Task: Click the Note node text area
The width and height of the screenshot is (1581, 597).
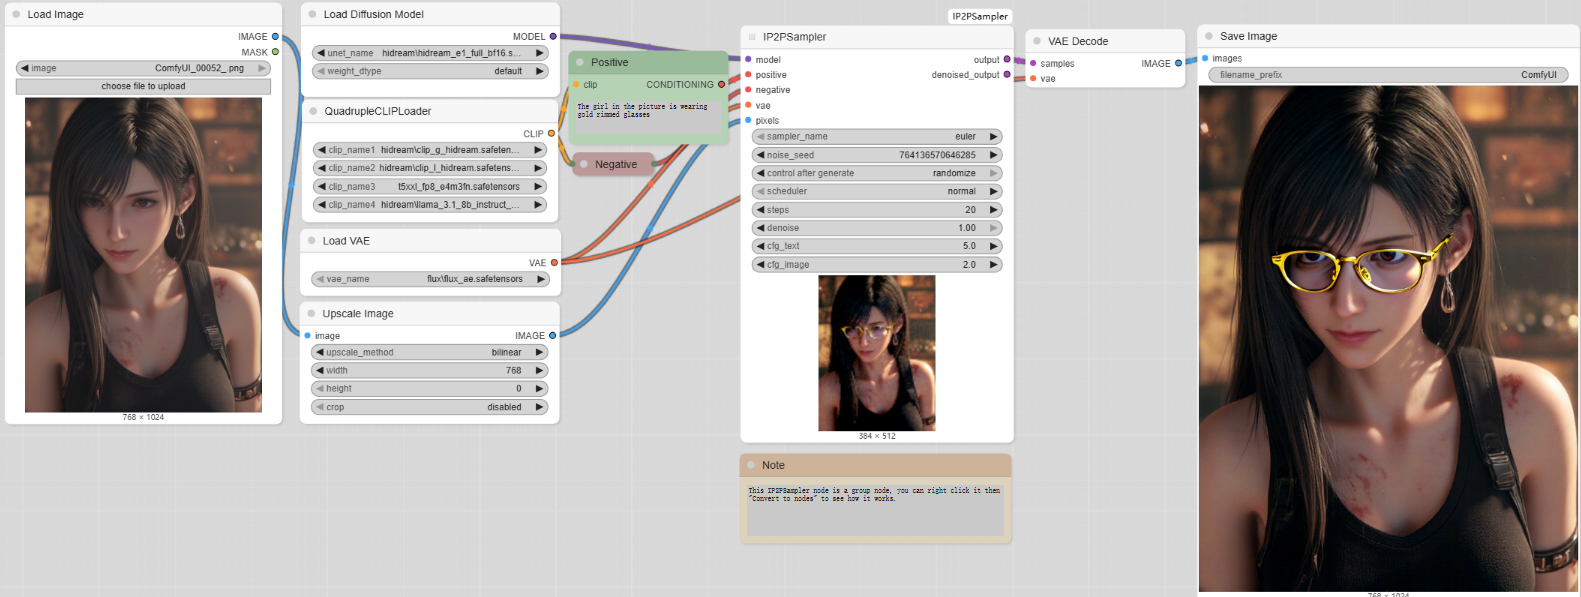Action: click(875, 509)
